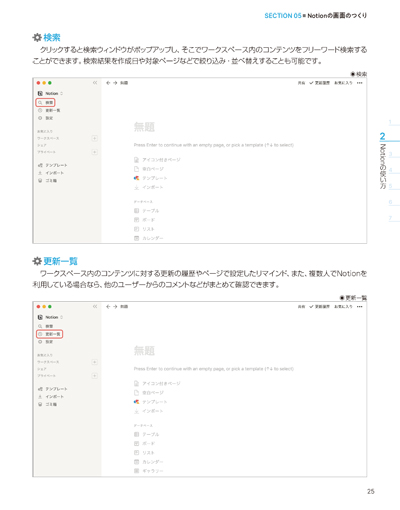Screen dimensions: 400x510
Task: Click back arrow in 更新一覧 figure top bar
Action: tap(108, 307)
